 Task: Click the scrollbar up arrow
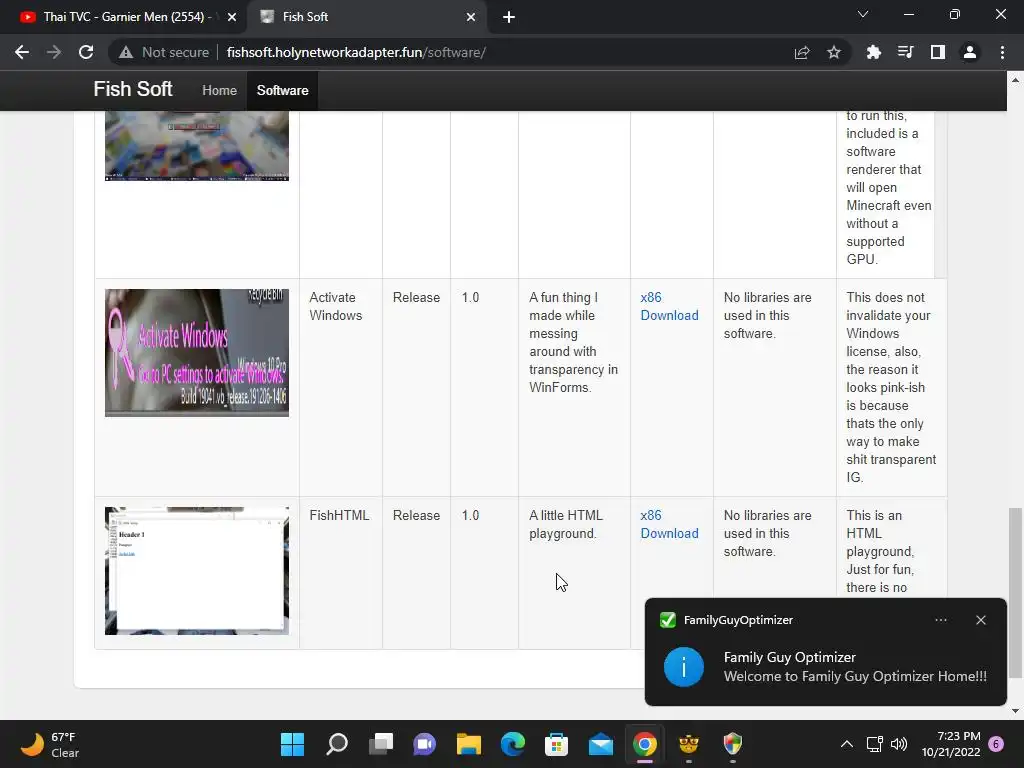pyautogui.click(x=1014, y=80)
